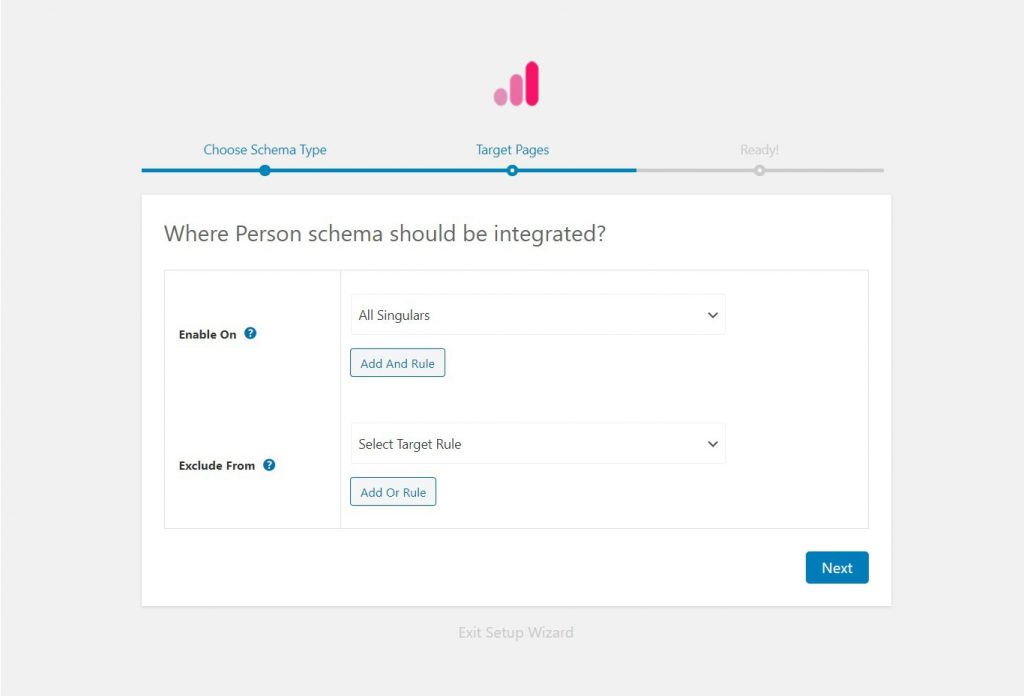Click the pink bar chart logo

click(x=516, y=85)
